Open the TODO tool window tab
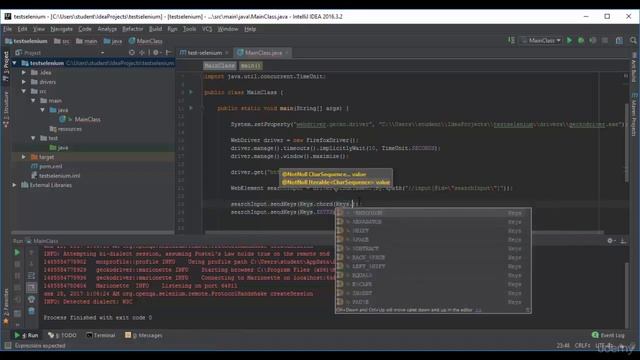 [62, 335]
